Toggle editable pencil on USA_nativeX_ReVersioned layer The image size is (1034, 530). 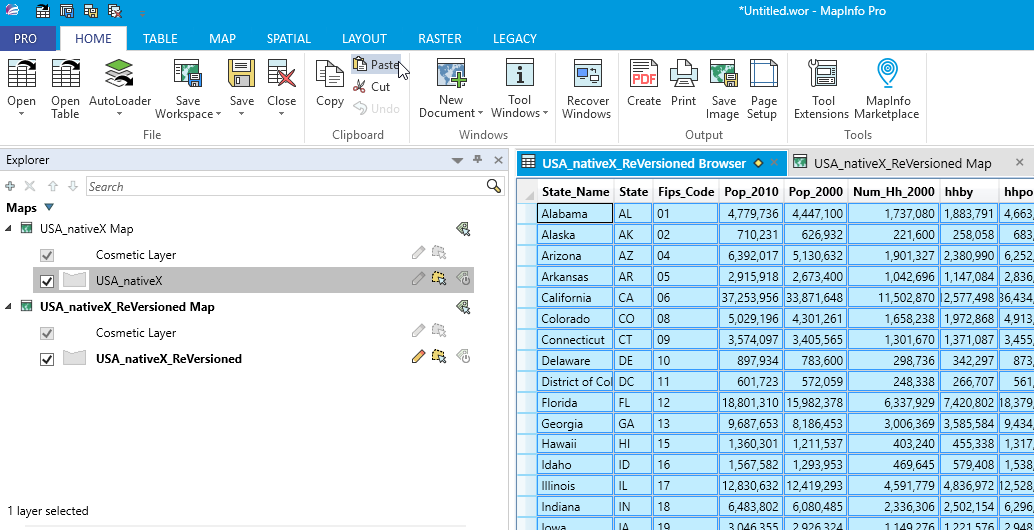pyautogui.click(x=417, y=357)
